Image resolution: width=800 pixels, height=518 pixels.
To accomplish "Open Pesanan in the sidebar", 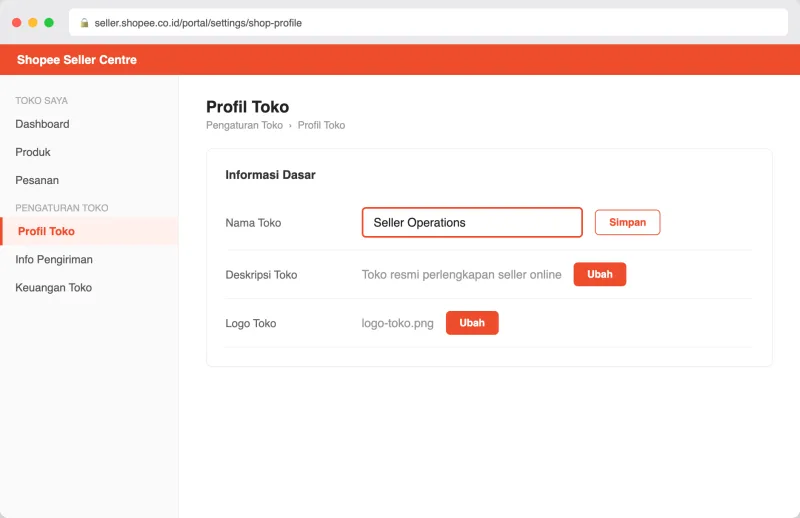I will (x=37, y=180).
